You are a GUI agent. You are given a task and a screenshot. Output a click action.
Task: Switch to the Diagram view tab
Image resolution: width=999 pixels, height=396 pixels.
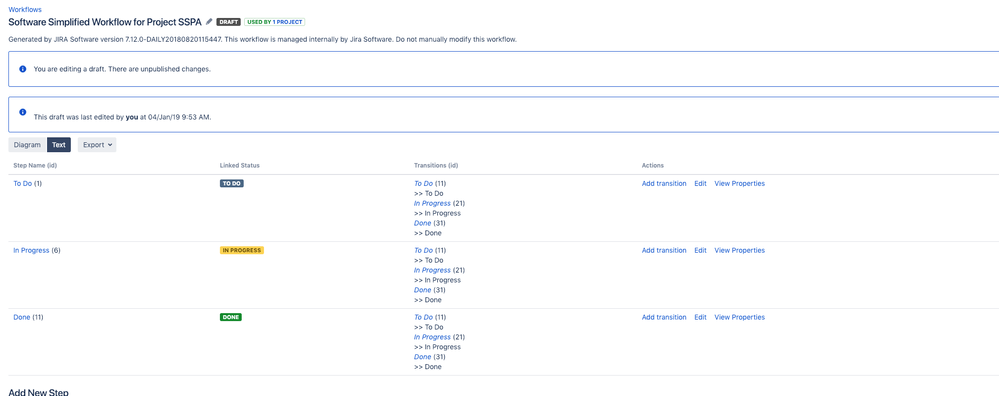(x=27, y=145)
